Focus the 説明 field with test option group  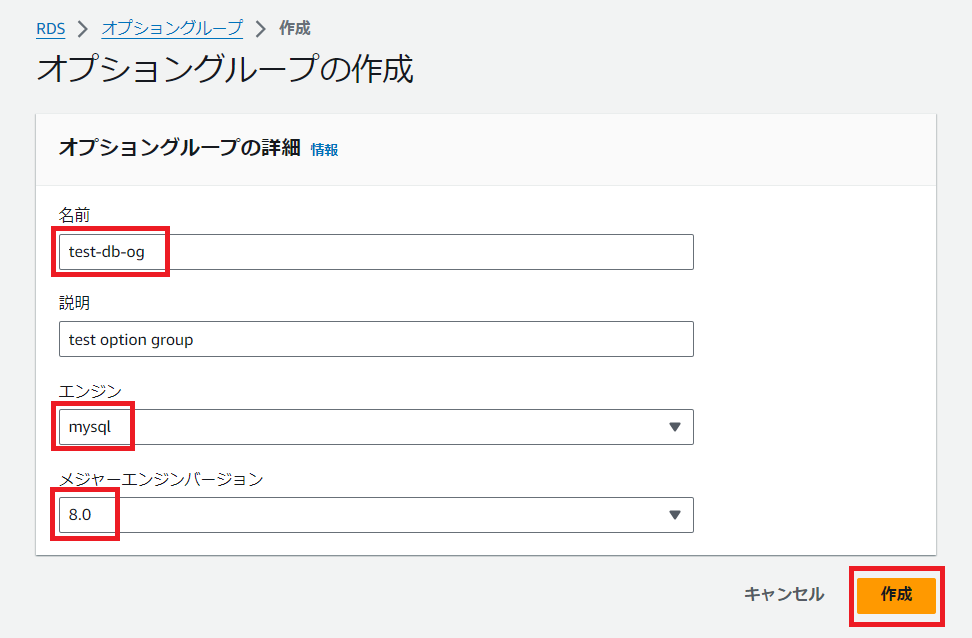(x=375, y=339)
